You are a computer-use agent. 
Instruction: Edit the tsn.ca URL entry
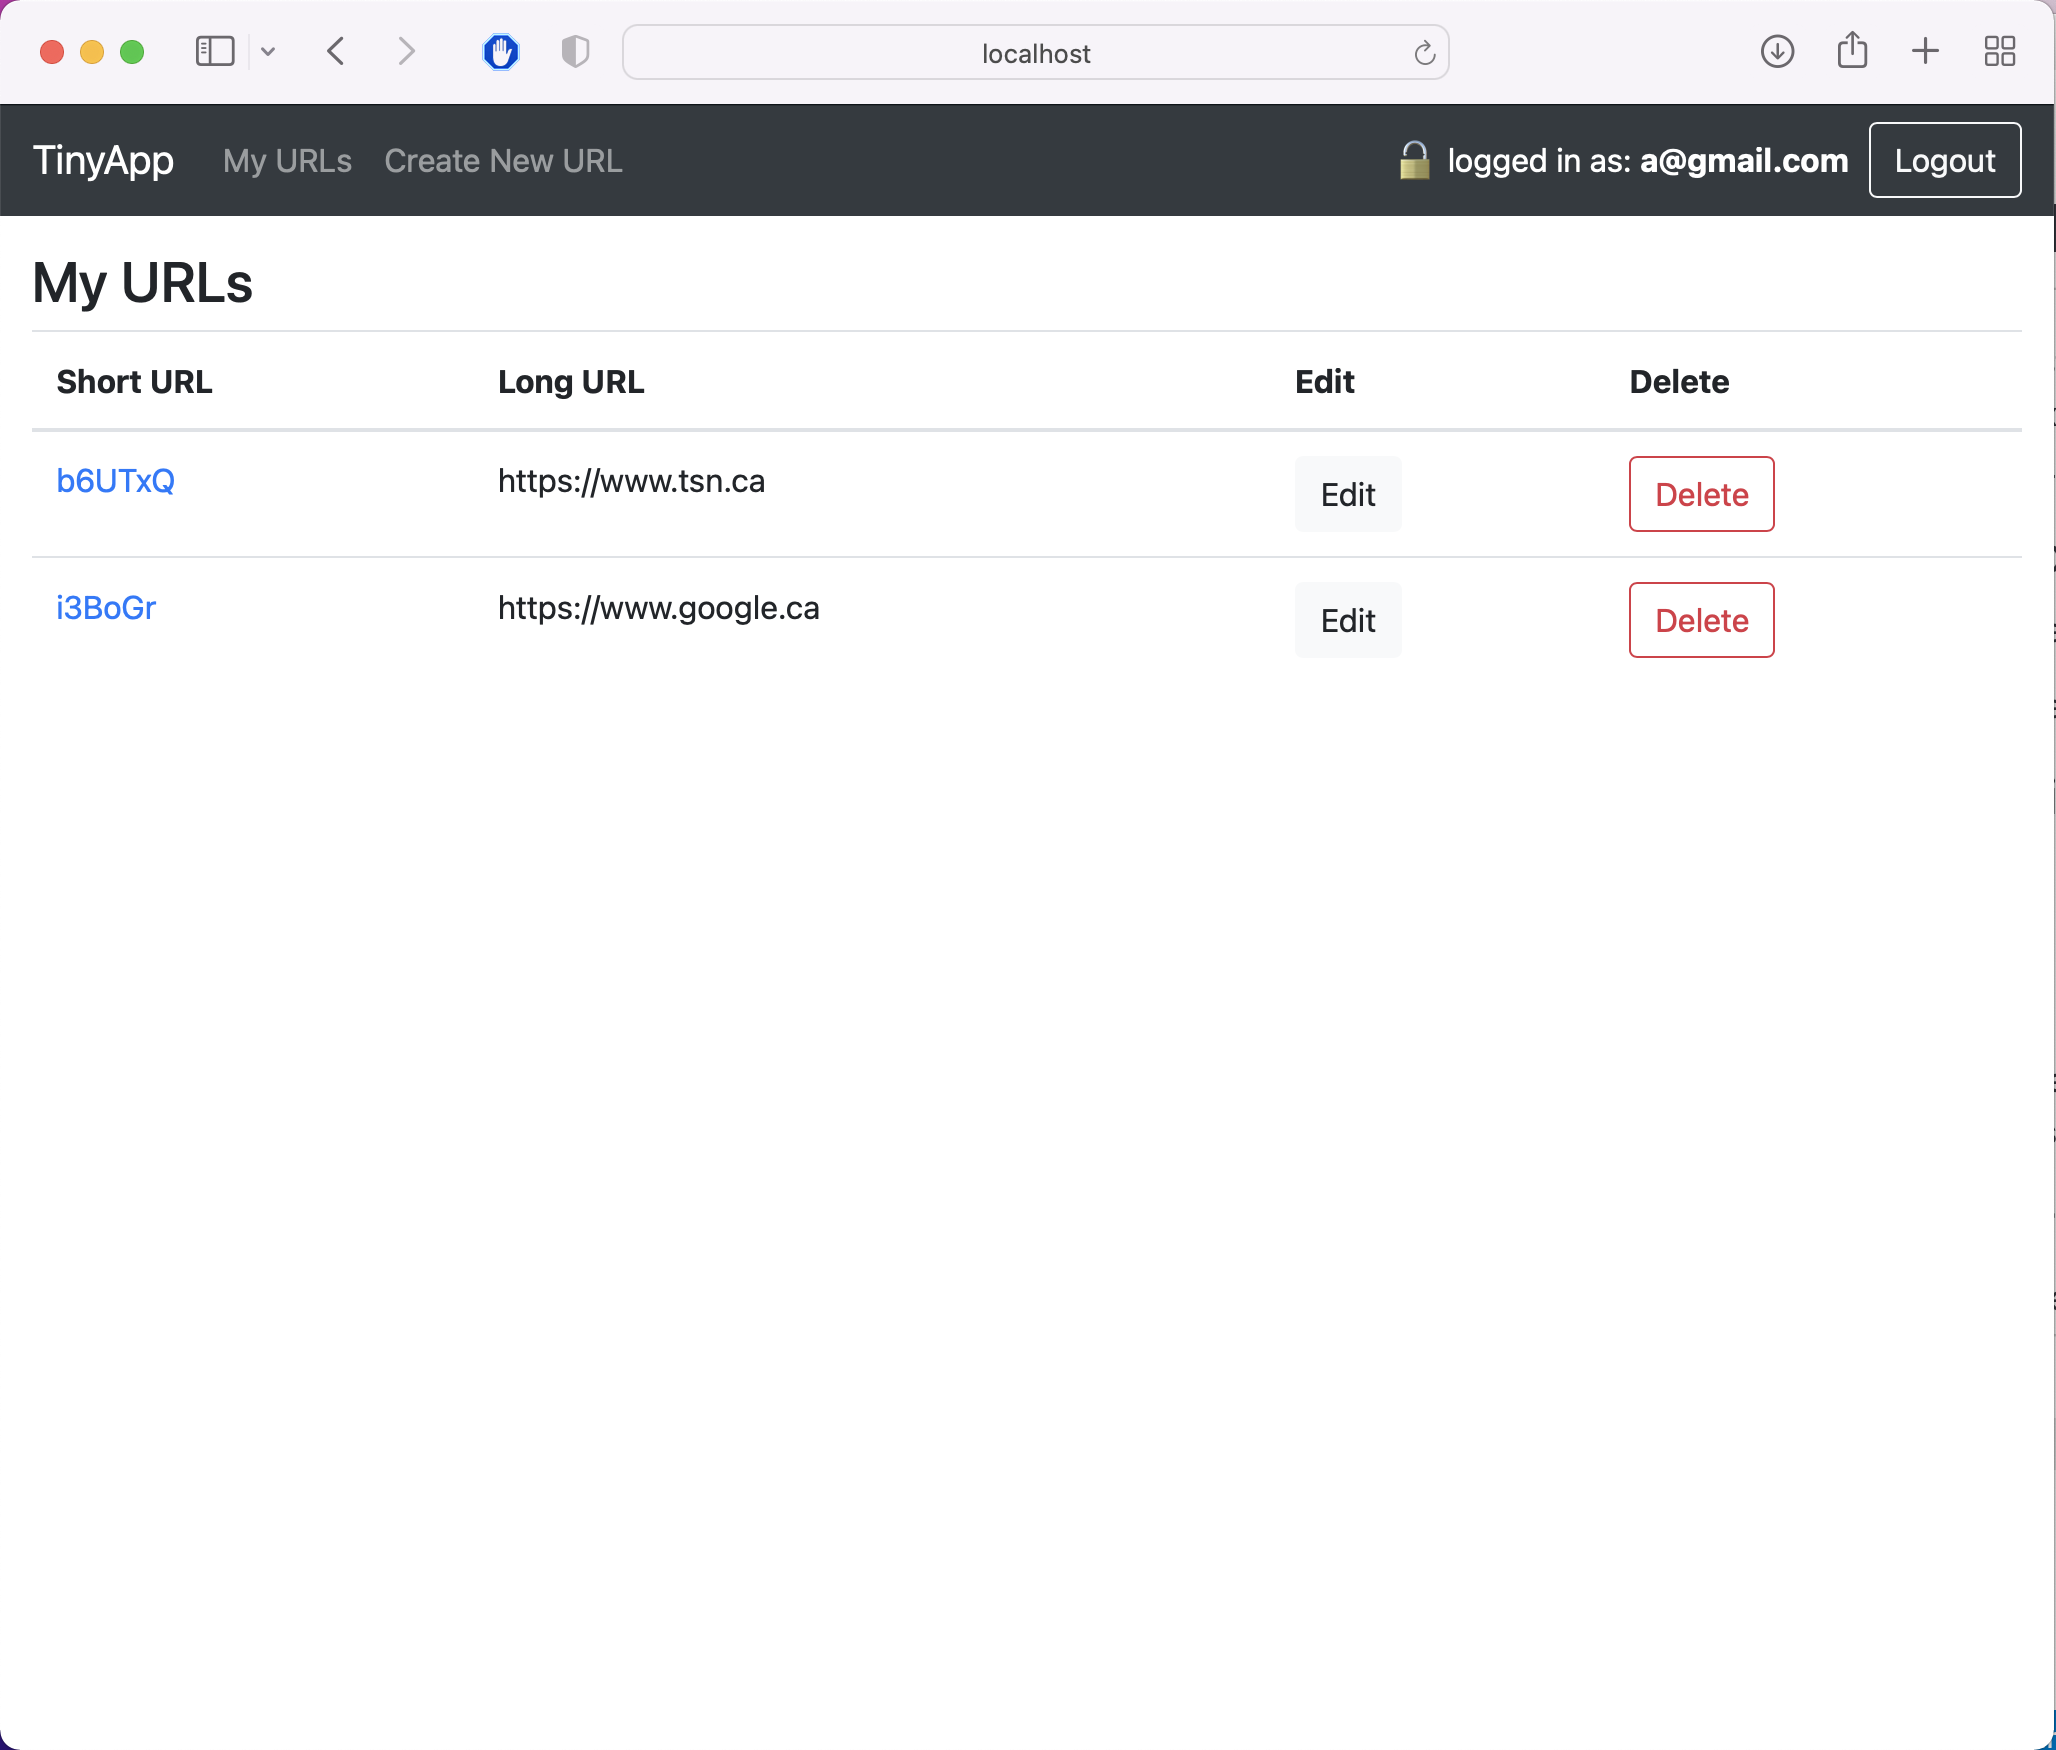coord(1347,494)
